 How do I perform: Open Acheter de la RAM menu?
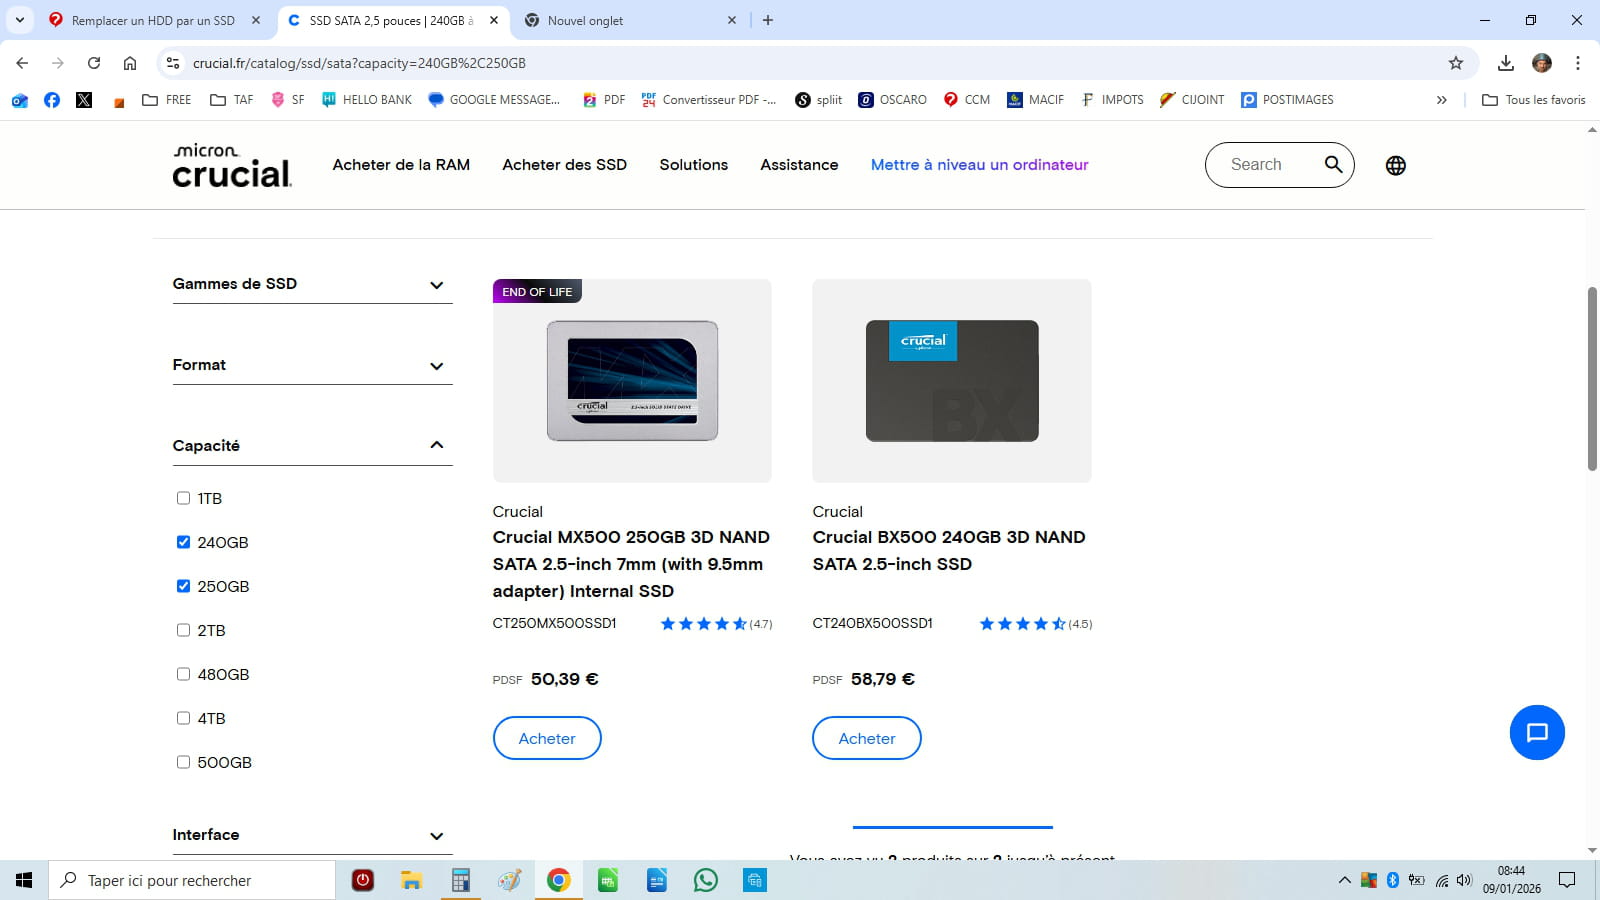401,165
